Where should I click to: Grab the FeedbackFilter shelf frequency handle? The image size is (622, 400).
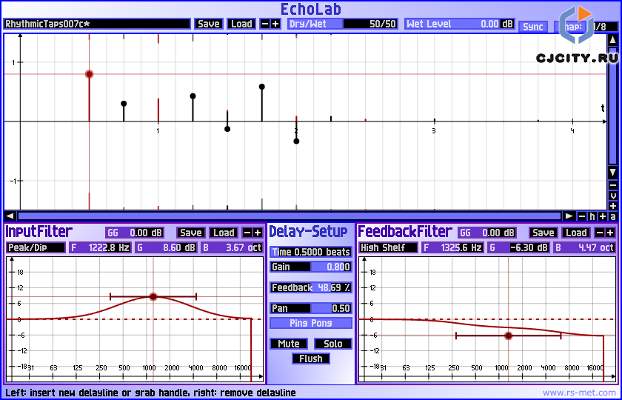click(509, 336)
